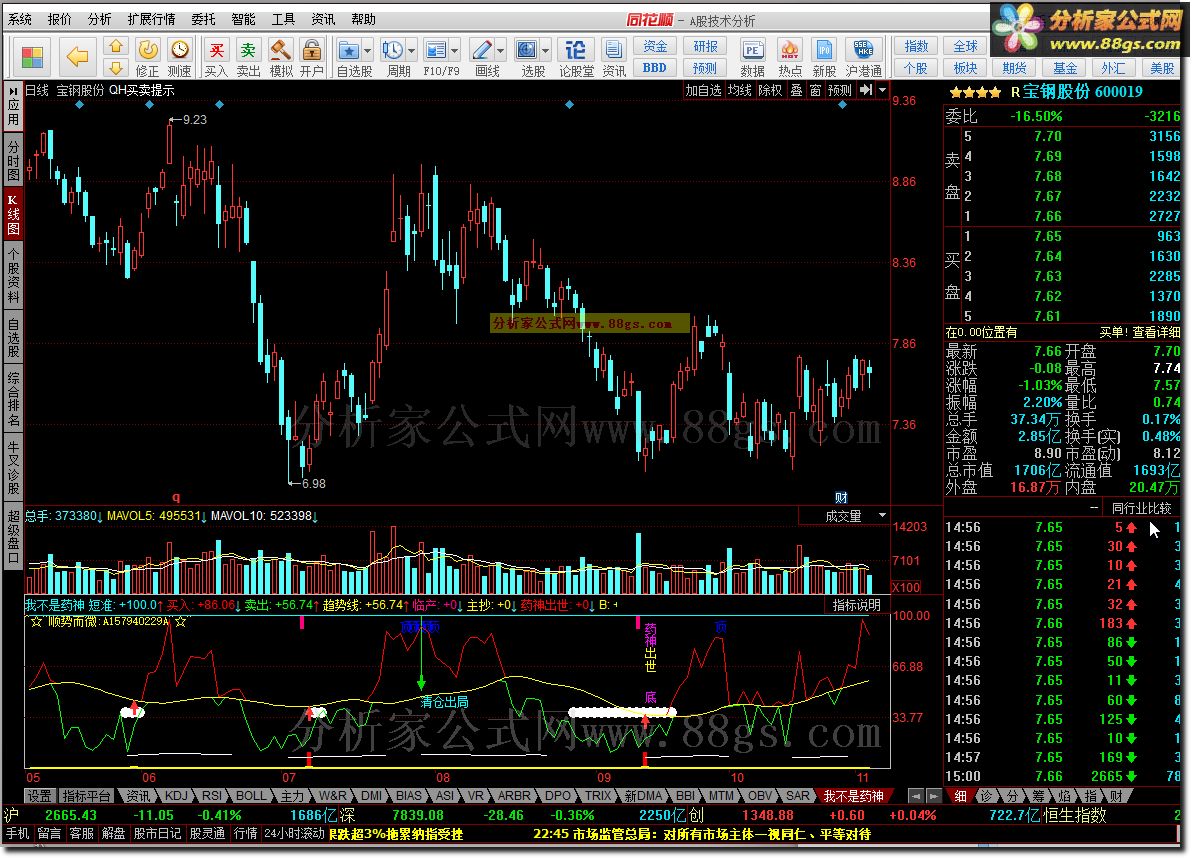Open the 数据 PE data icon
Image resolution: width=1192 pixels, height=858 pixels.
(752, 58)
